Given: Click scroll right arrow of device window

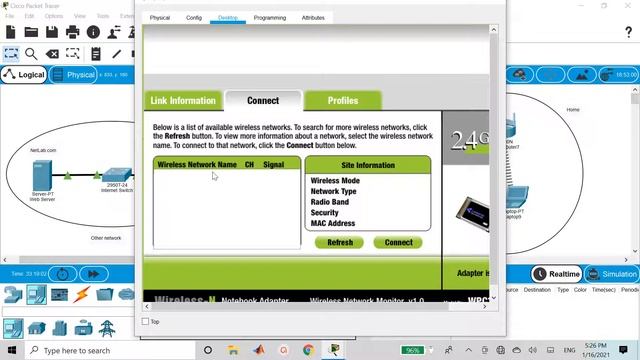Looking at the screenshot, I should 484,306.
